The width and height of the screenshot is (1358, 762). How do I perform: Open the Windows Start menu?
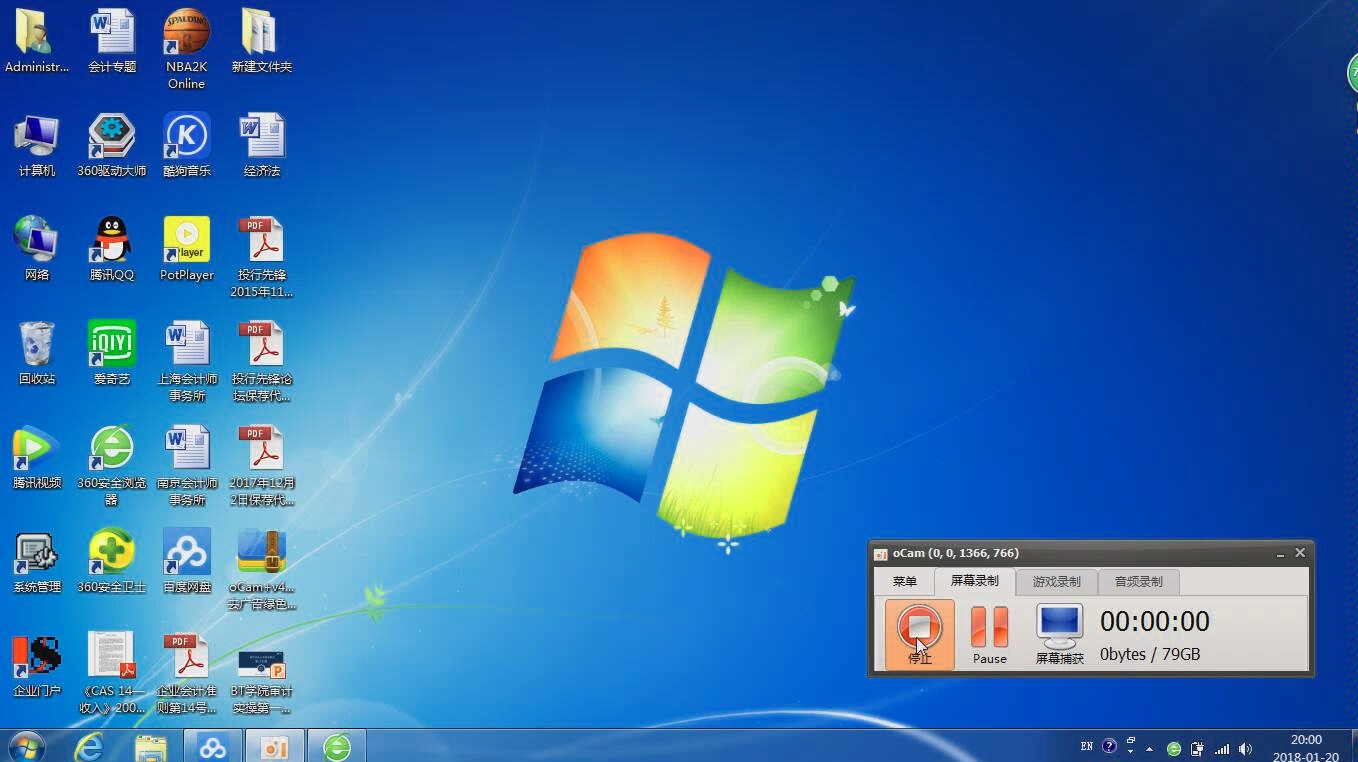(x=25, y=746)
